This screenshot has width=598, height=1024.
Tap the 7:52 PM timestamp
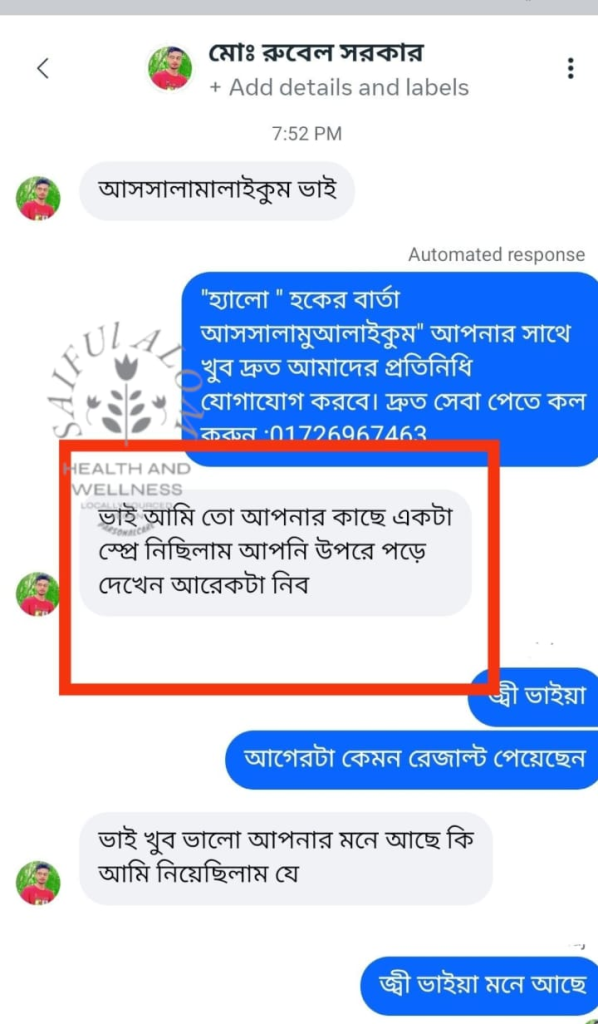(x=307, y=135)
